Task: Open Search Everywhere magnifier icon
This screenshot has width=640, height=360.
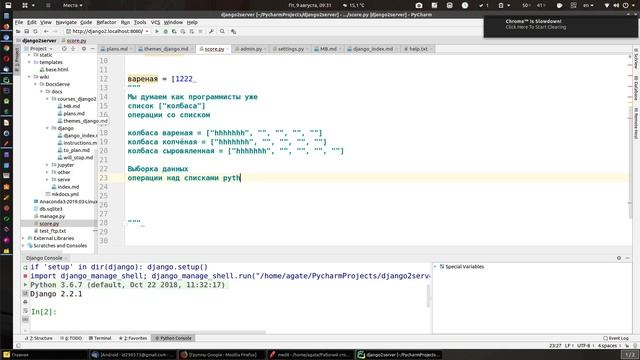Action: click(222, 31)
